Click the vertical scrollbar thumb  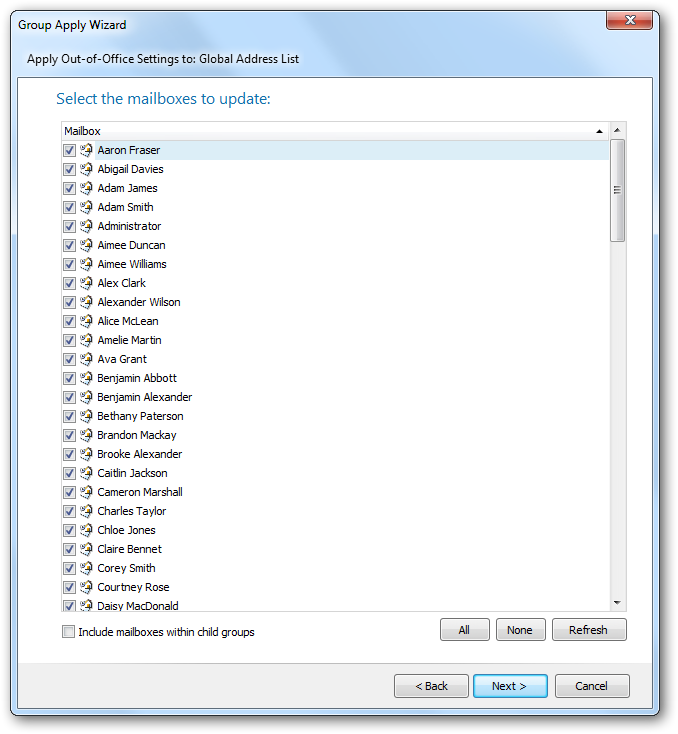pyautogui.click(x=617, y=190)
